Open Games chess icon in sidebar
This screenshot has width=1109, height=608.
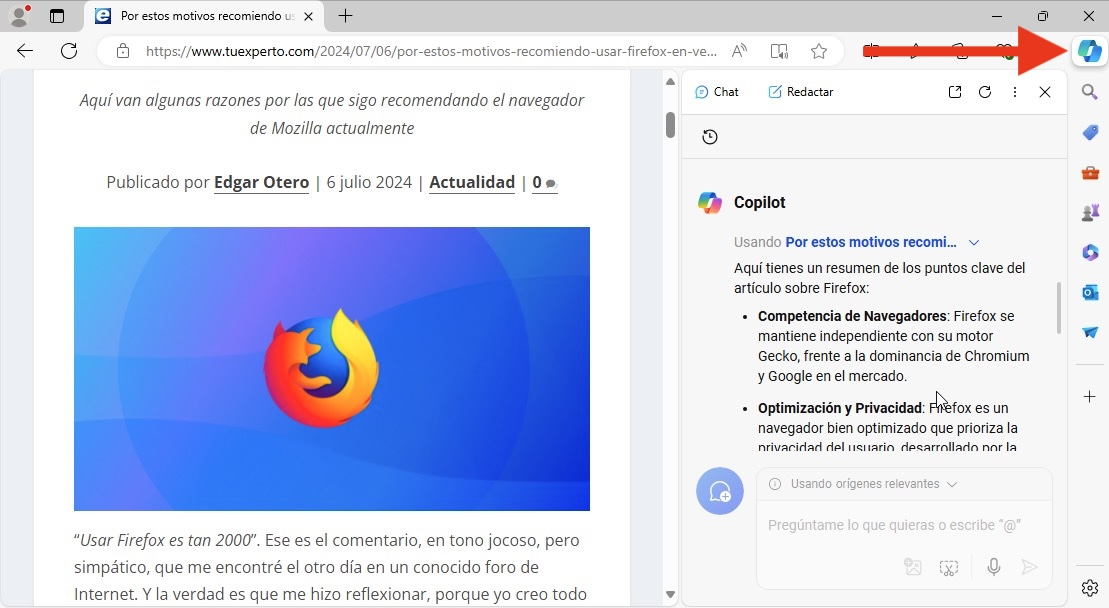point(1090,212)
